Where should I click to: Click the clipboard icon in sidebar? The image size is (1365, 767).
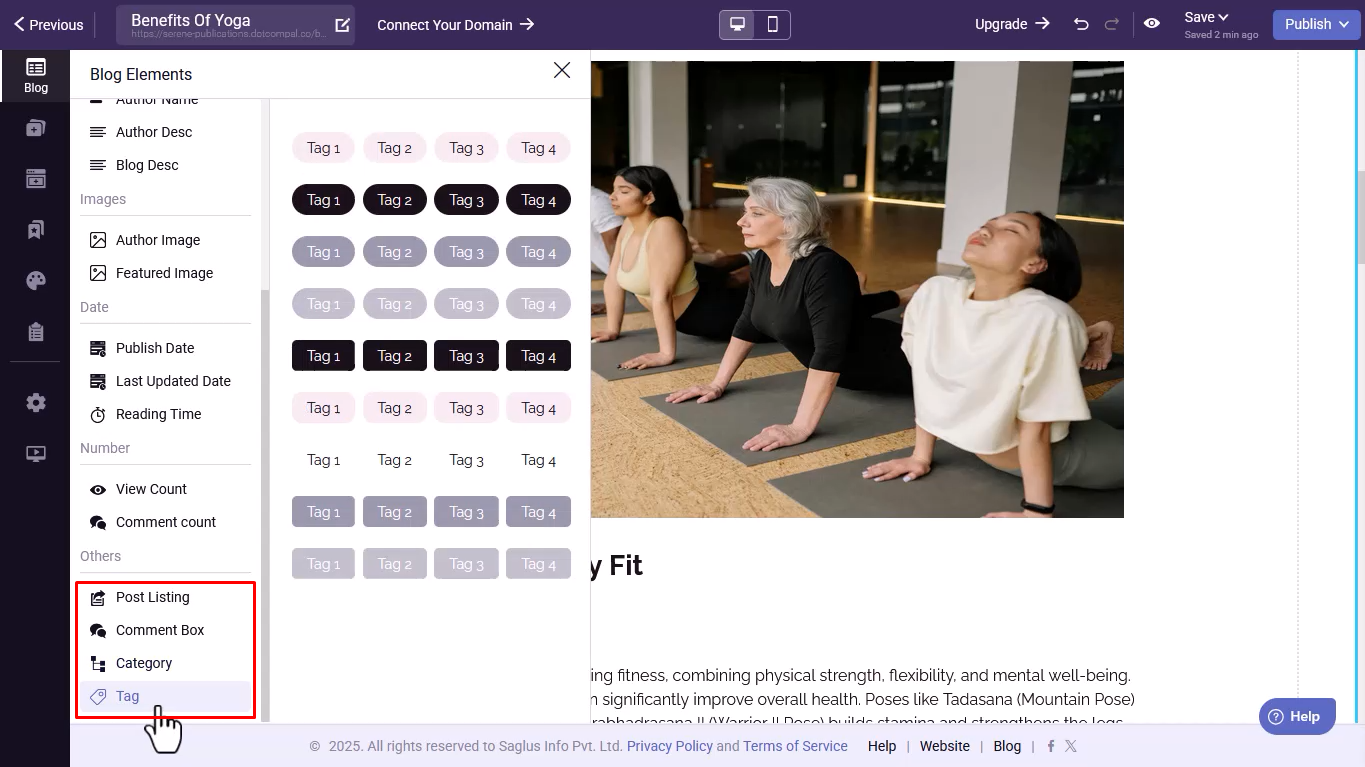click(36, 332)
